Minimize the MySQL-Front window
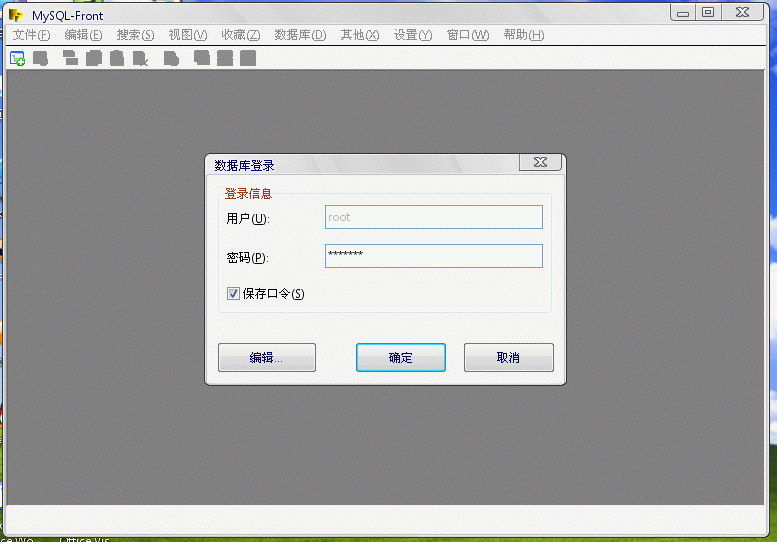The height and width of the screenshot is (542, 777). tap(683, 12)
